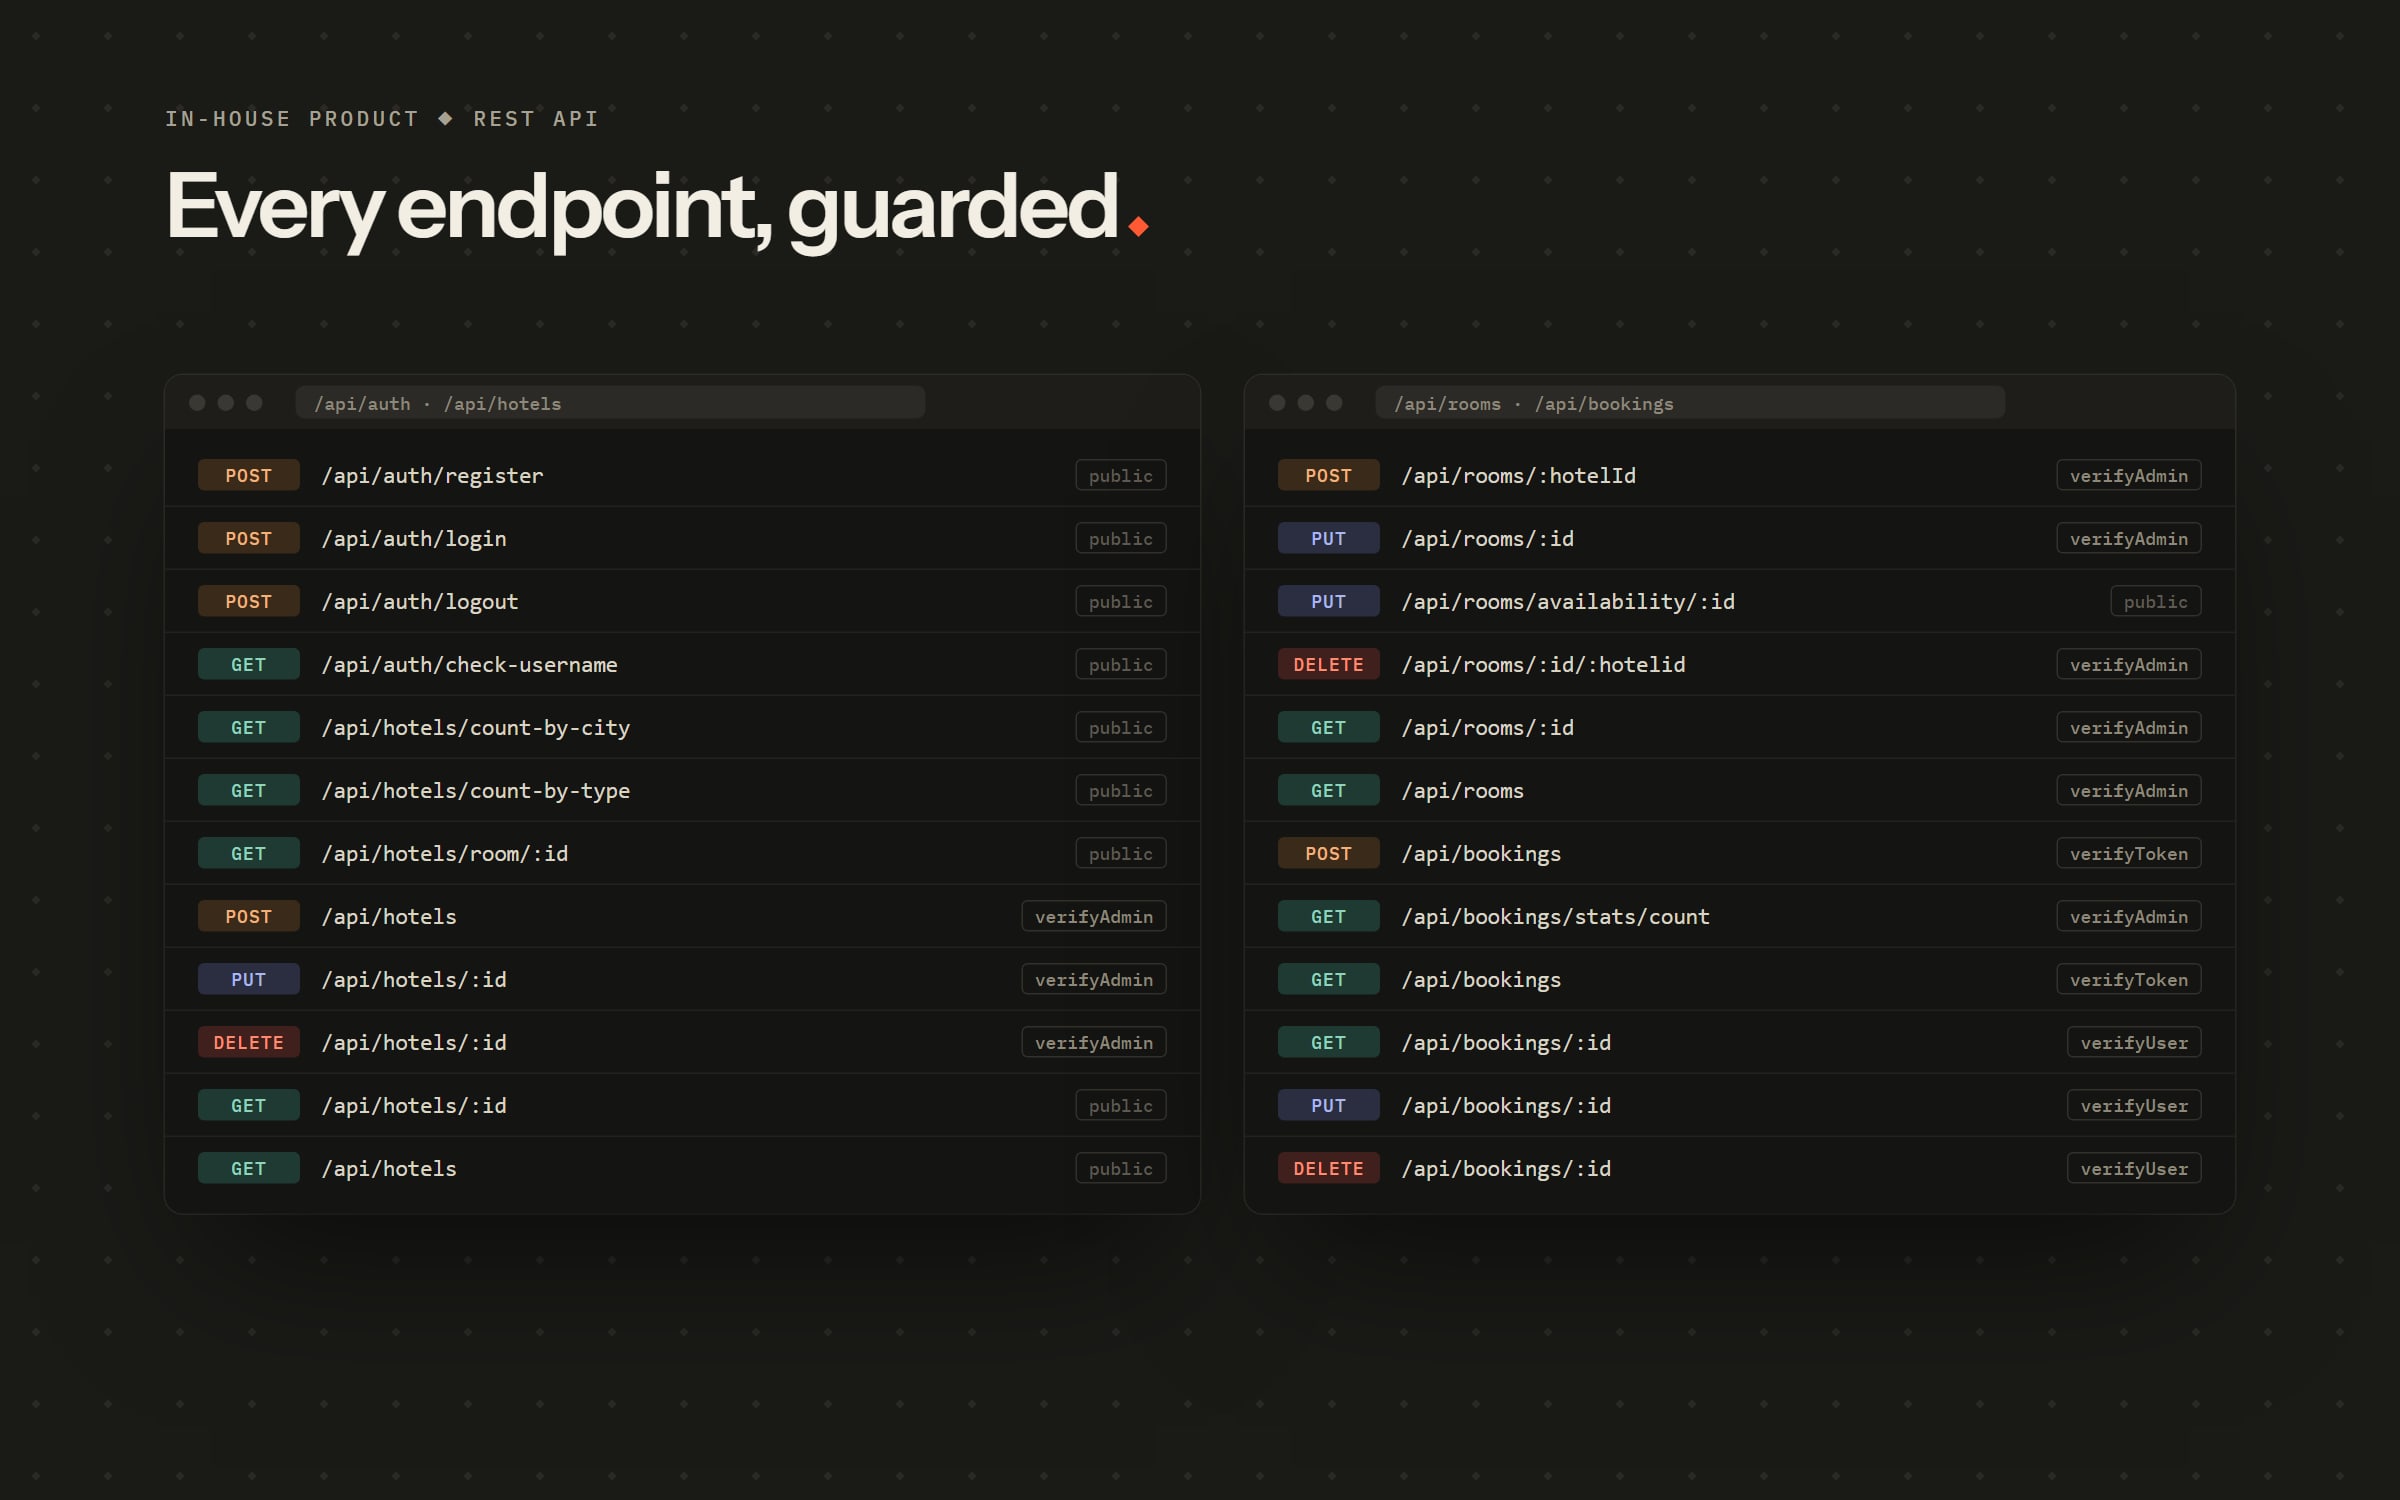
Task: Focus the /api/rooms · /api/bookings address bar
Action: coord(1690,402)
